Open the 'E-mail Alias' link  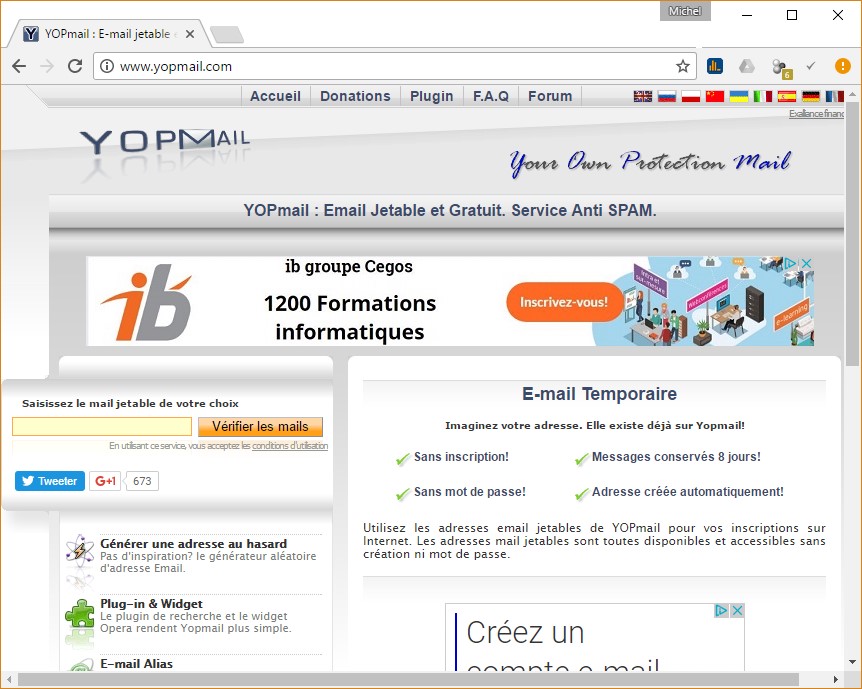136,664
